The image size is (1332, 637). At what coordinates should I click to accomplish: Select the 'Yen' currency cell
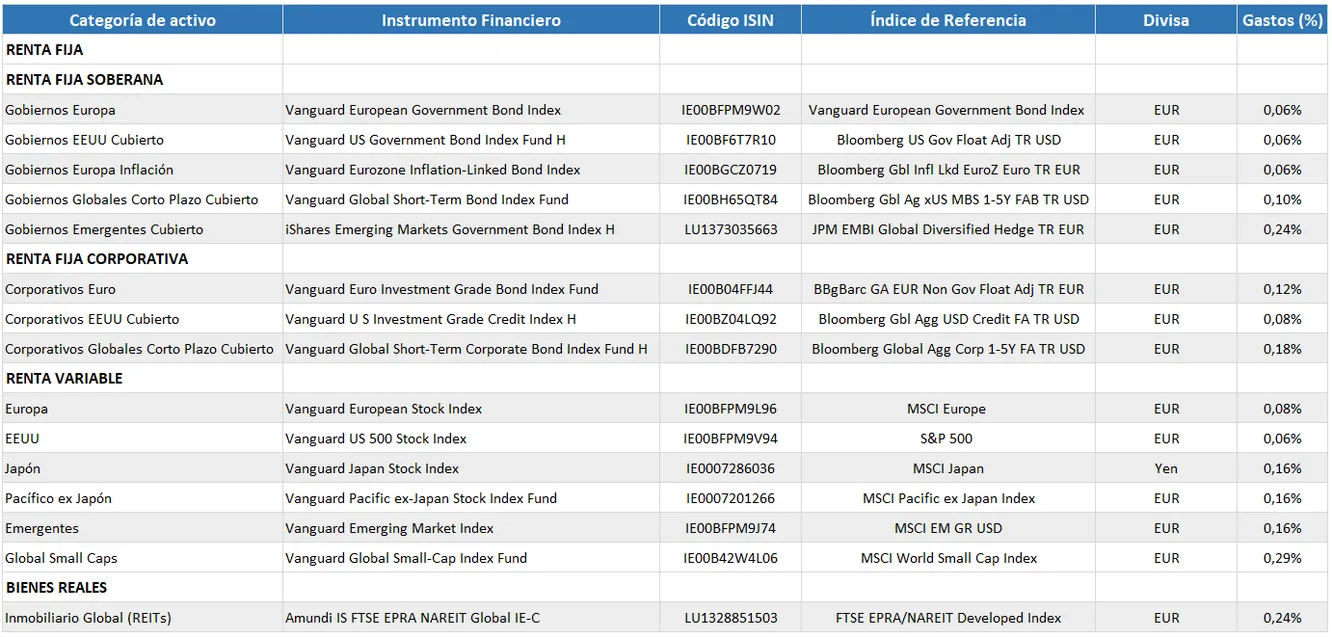click(1166, 469)
